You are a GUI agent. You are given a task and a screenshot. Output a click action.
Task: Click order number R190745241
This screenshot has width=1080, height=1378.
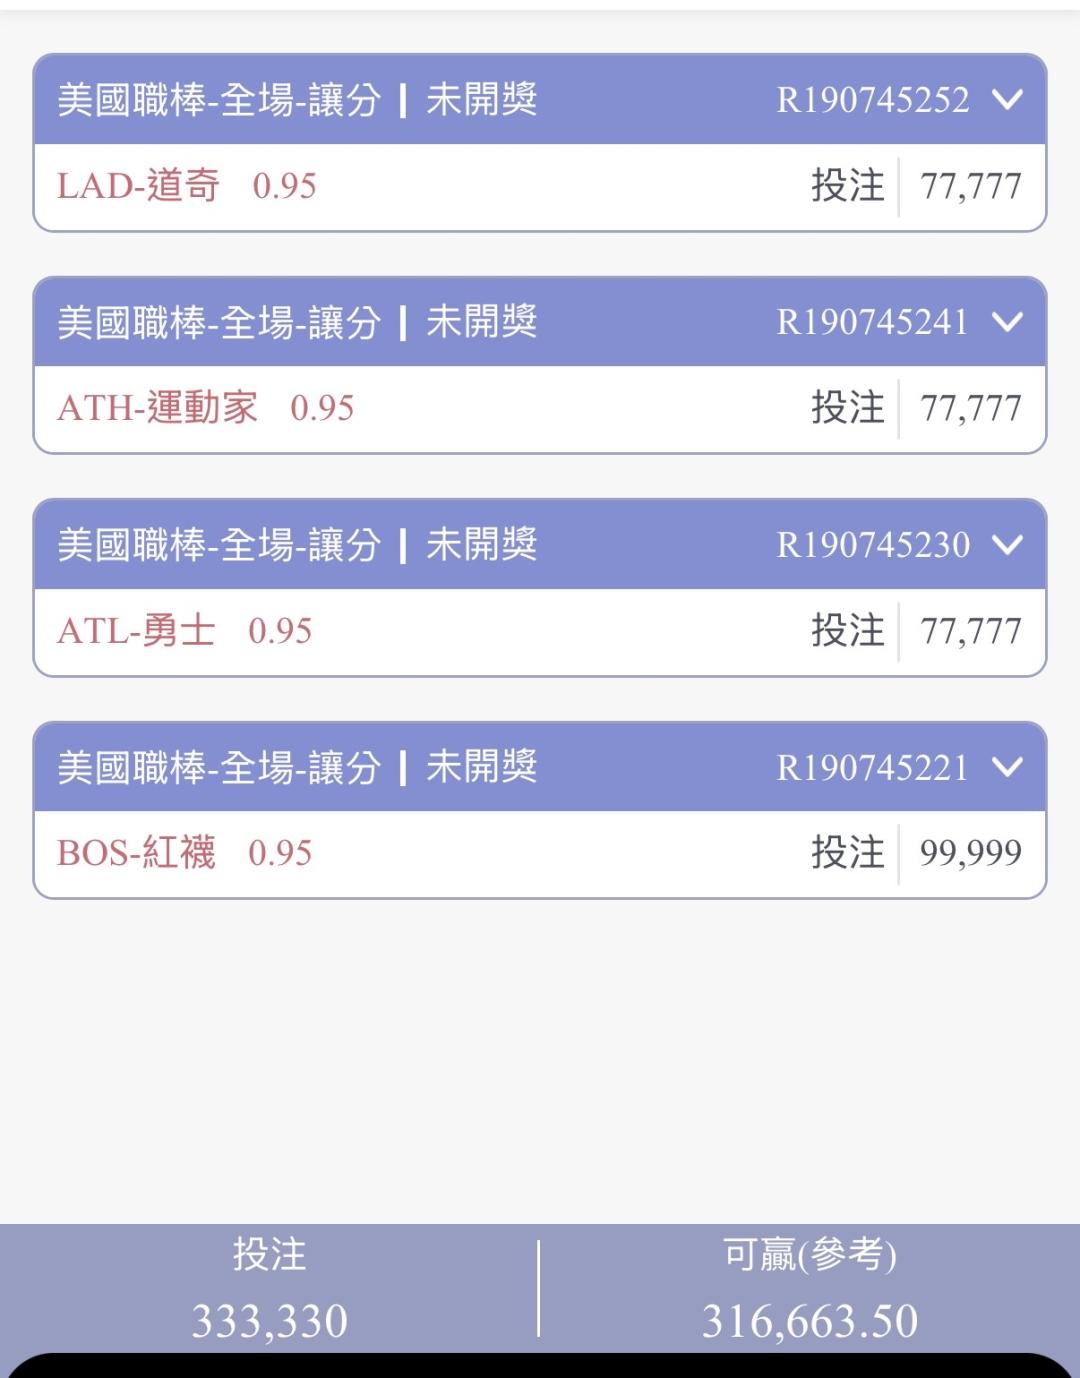point(872,322)
